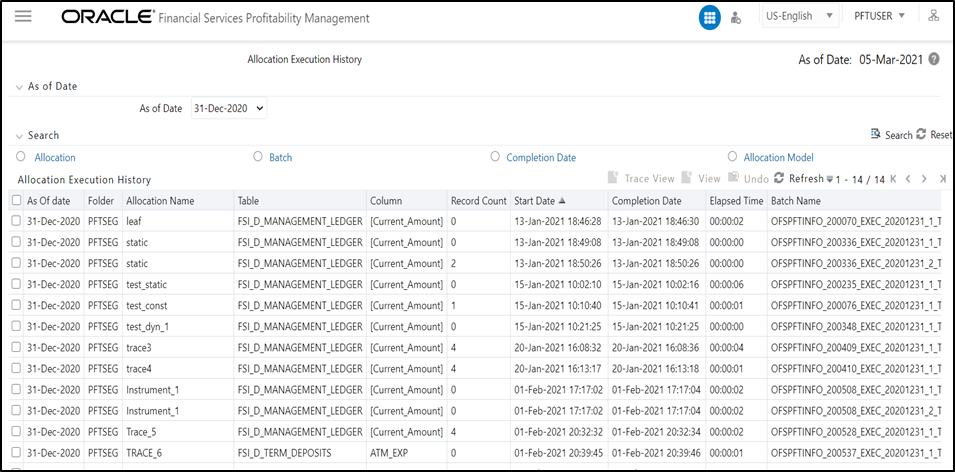Viewport: 955px width, 472px height.
Task: Click the Allocation search link
Action: click(55, 157)
